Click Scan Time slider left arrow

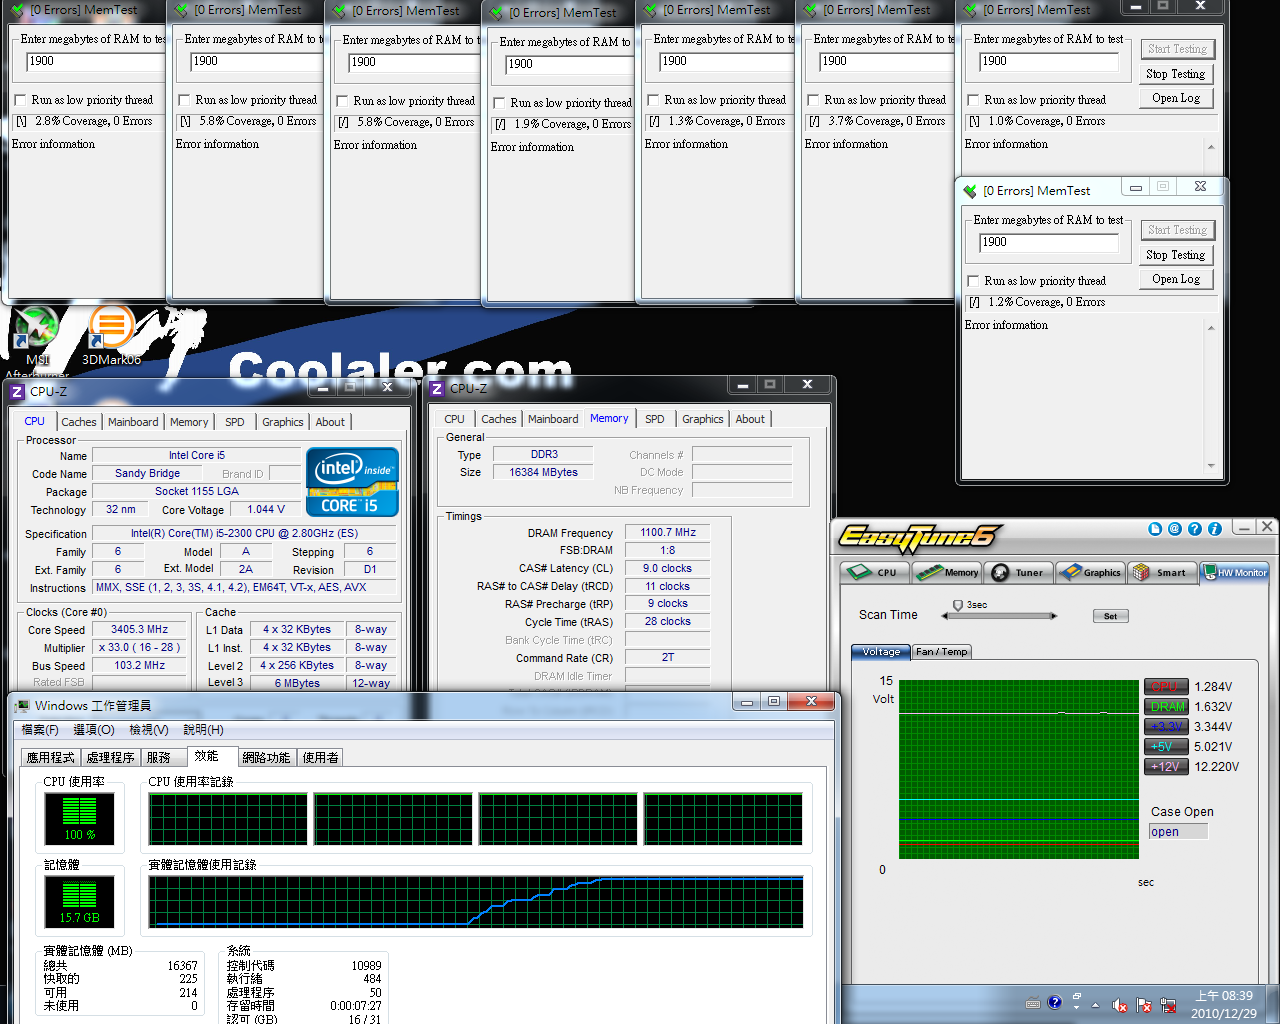tap(944, 616)
